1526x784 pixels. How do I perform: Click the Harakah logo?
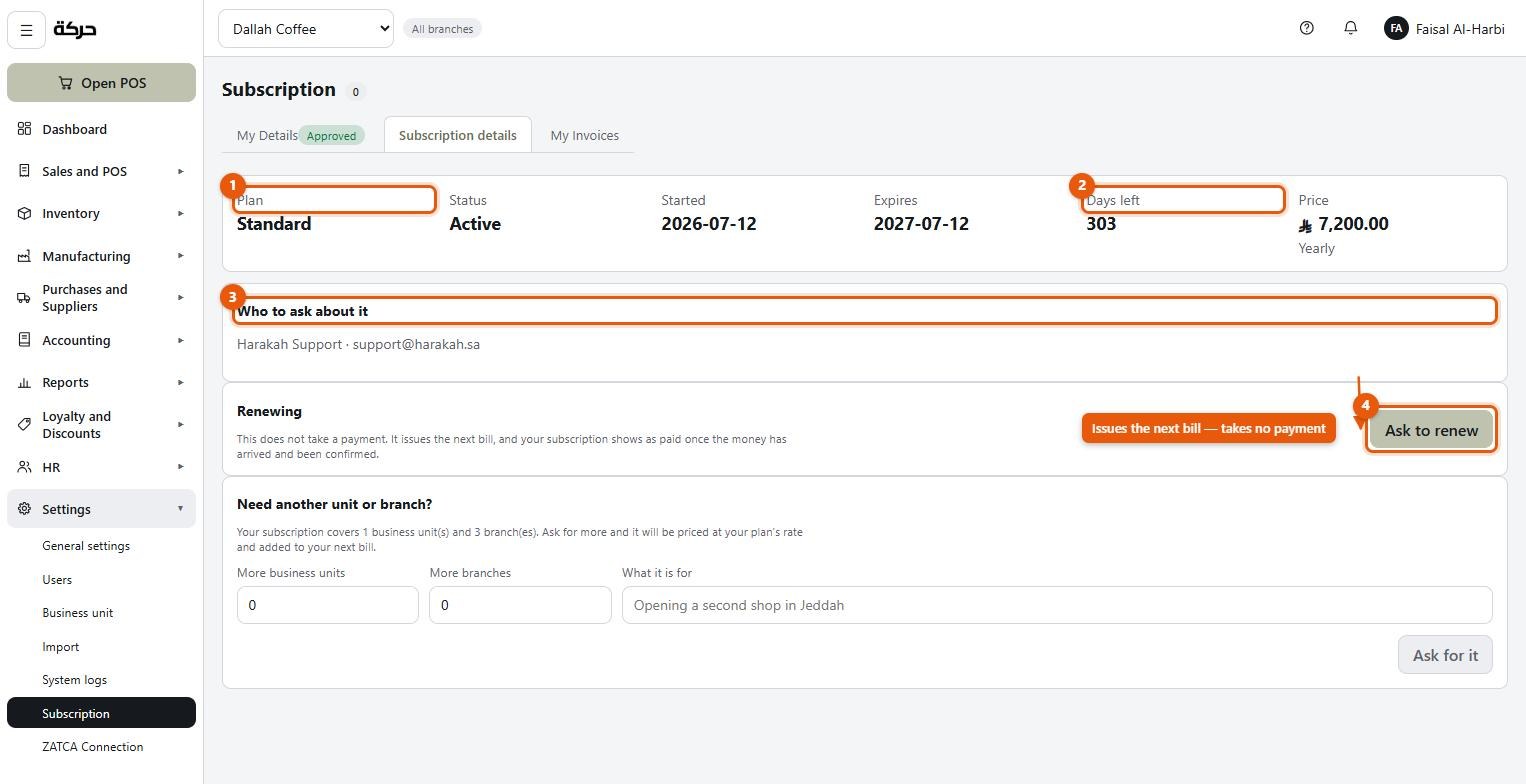point(75,29)
